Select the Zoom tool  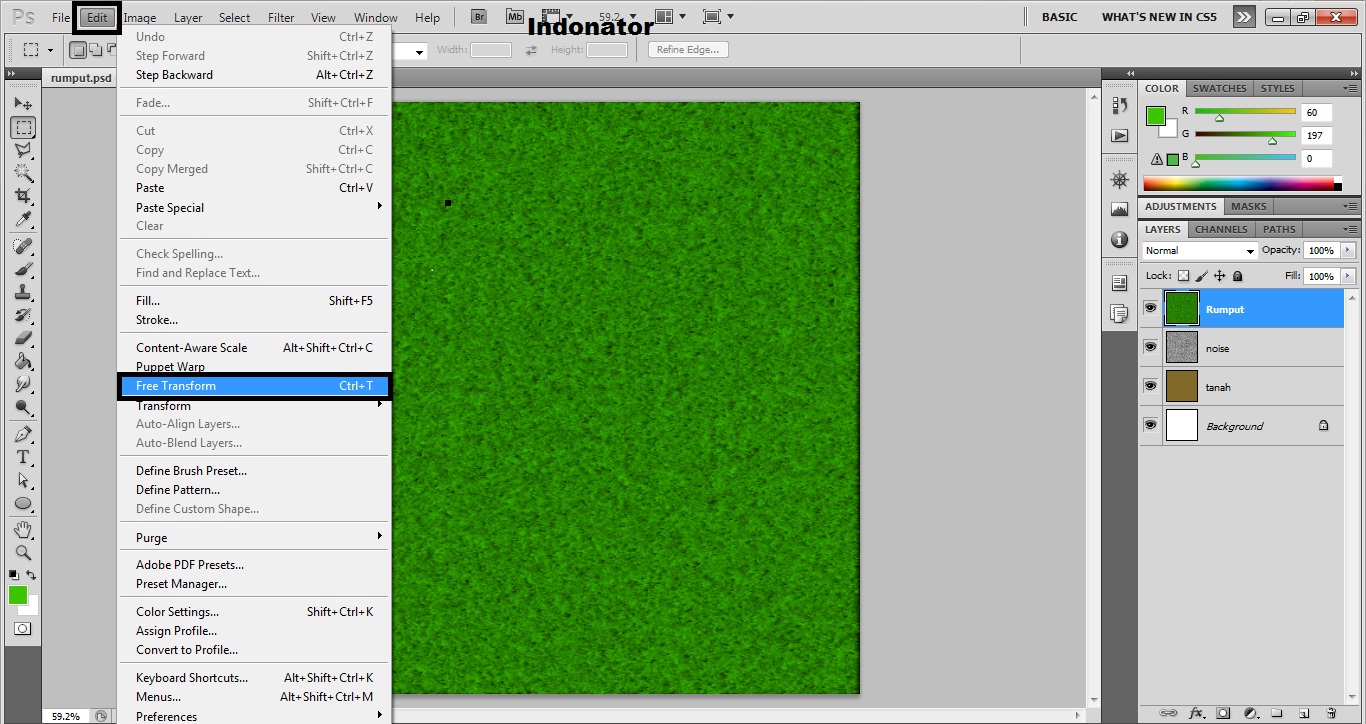click(x=20, y=552)
